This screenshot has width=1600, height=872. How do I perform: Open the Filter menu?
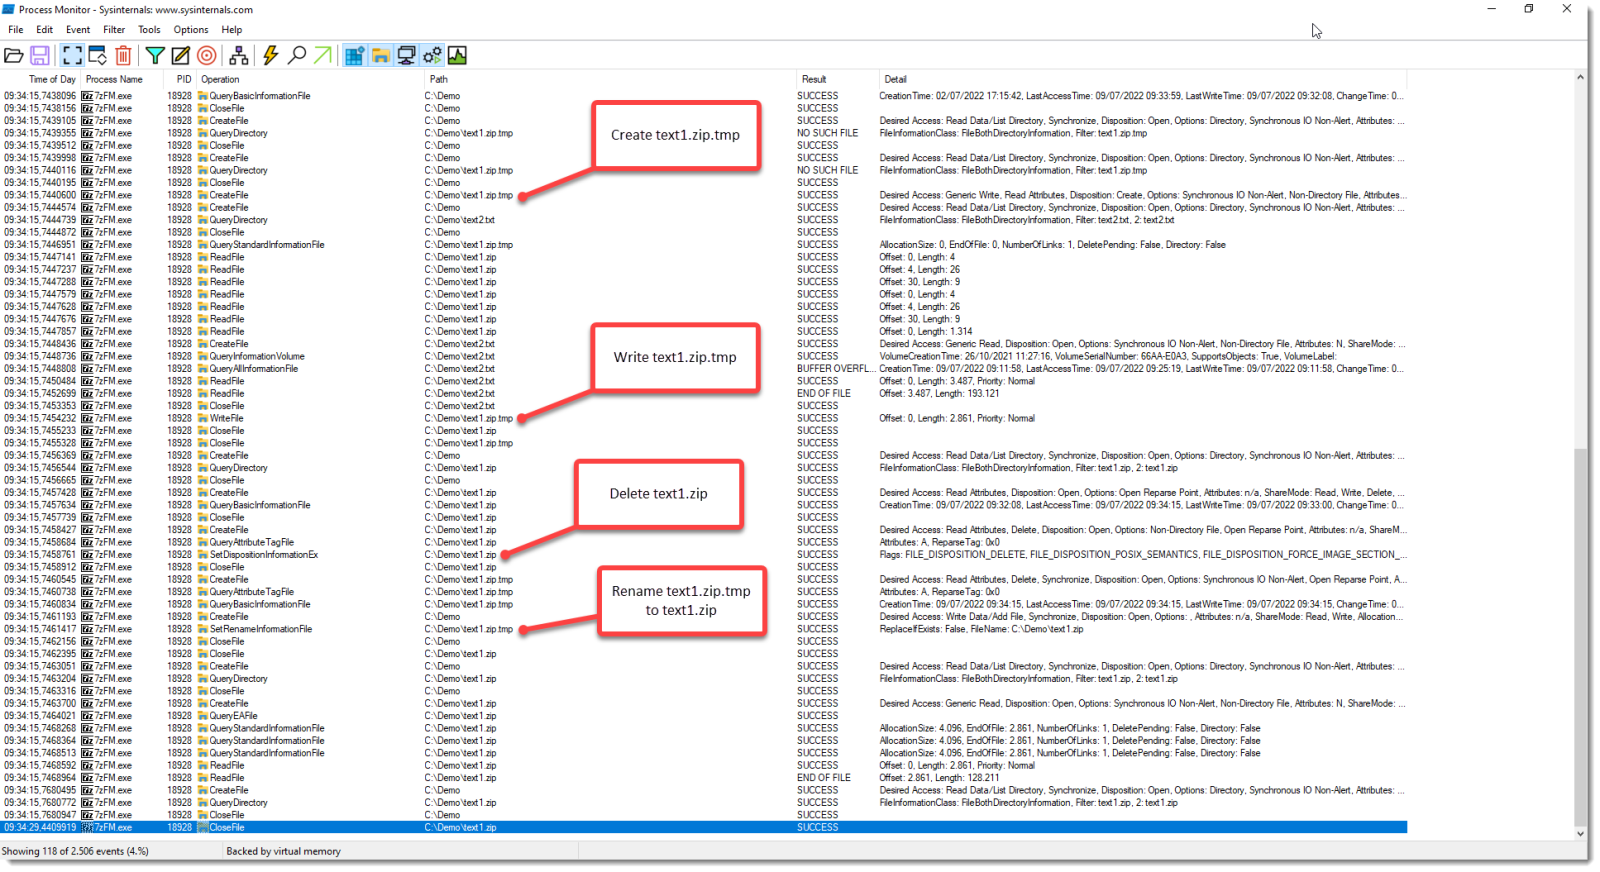point(114,30)
